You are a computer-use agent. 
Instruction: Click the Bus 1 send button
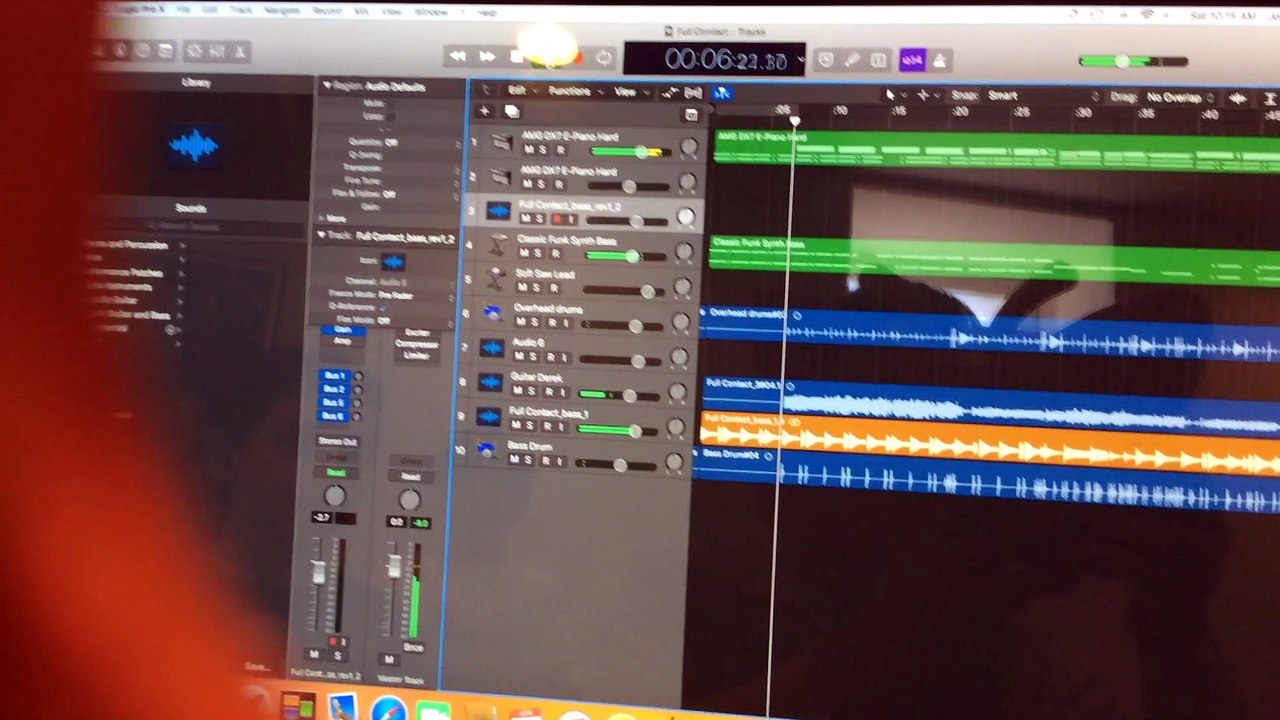pyautogui.click(x=333, y=376)
